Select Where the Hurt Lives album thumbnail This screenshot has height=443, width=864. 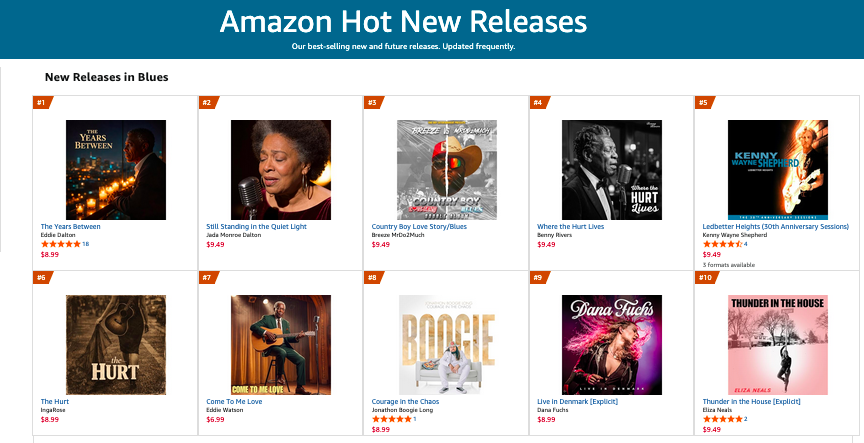tap(612, 170)
